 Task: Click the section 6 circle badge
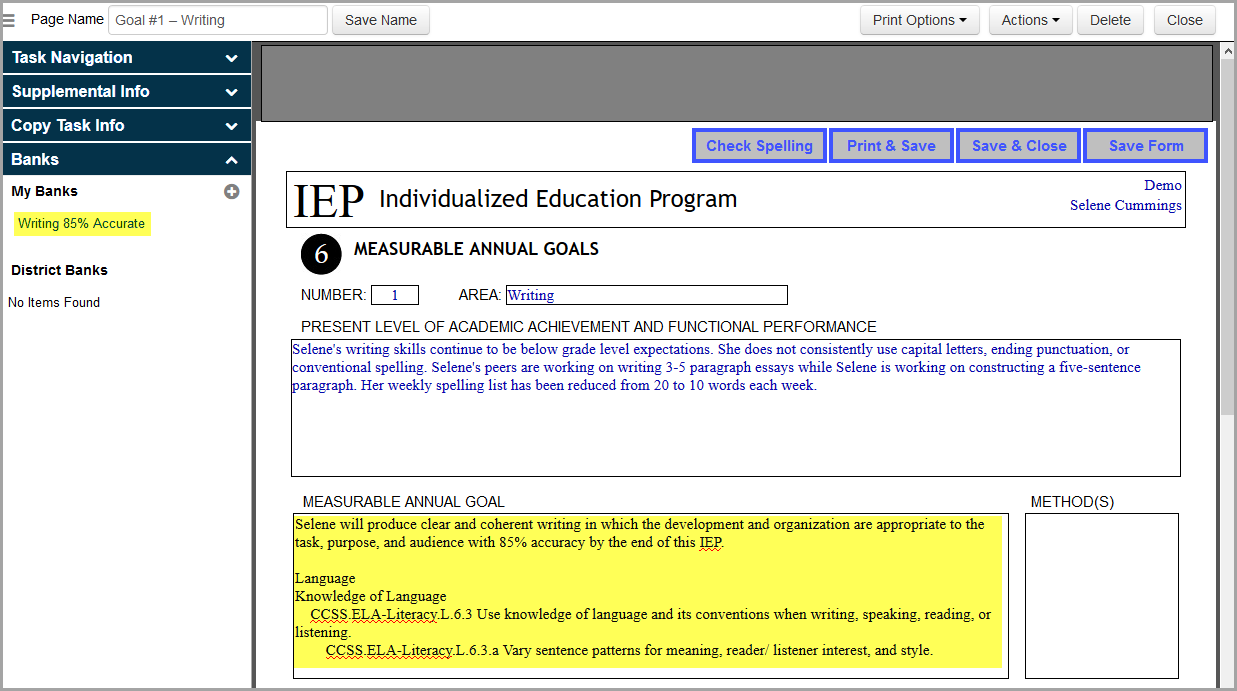point(321,254)
